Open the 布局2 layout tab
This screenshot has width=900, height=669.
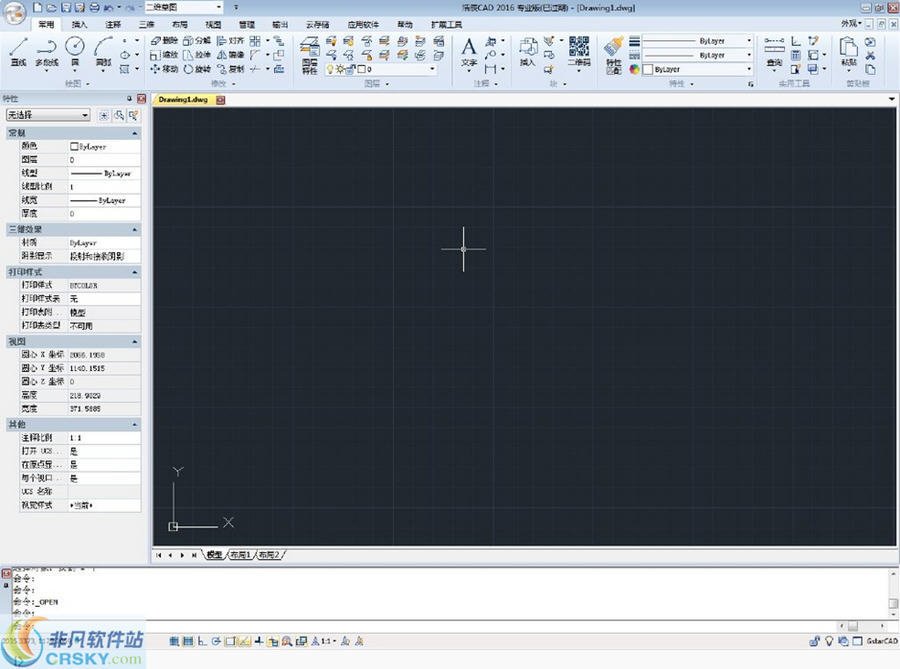tap(269, 555)
